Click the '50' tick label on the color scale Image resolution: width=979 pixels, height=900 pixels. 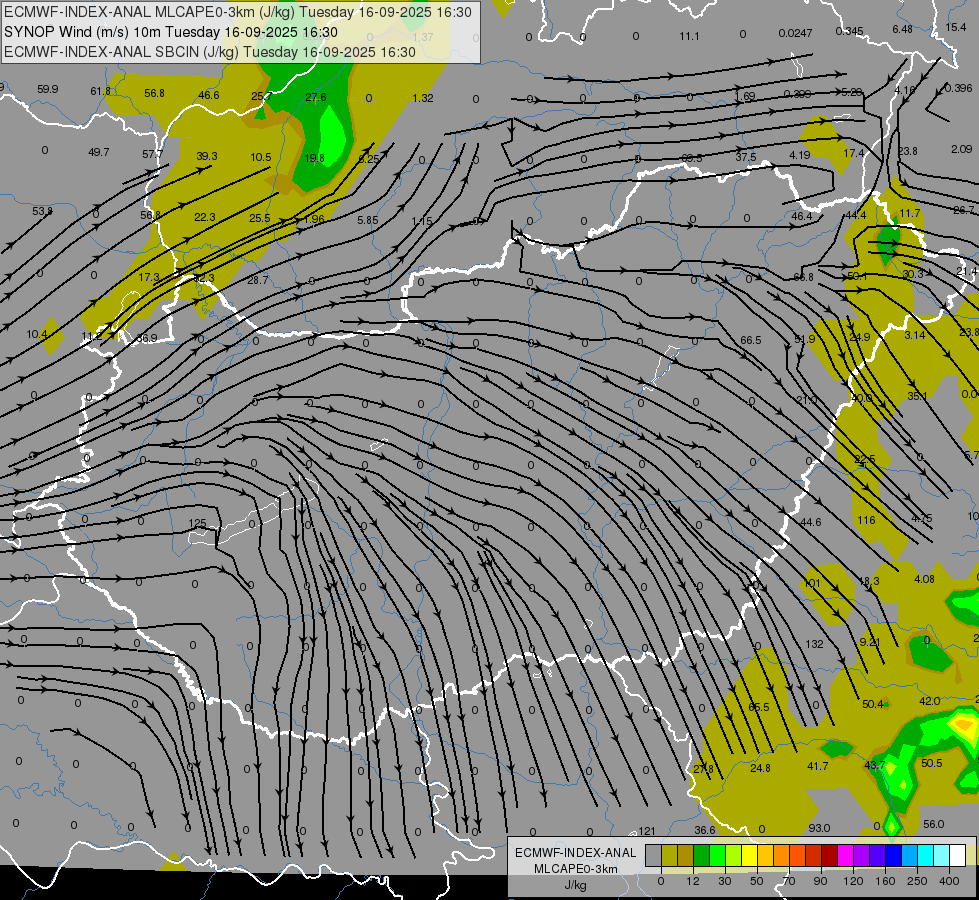click(x=757, y=881)
